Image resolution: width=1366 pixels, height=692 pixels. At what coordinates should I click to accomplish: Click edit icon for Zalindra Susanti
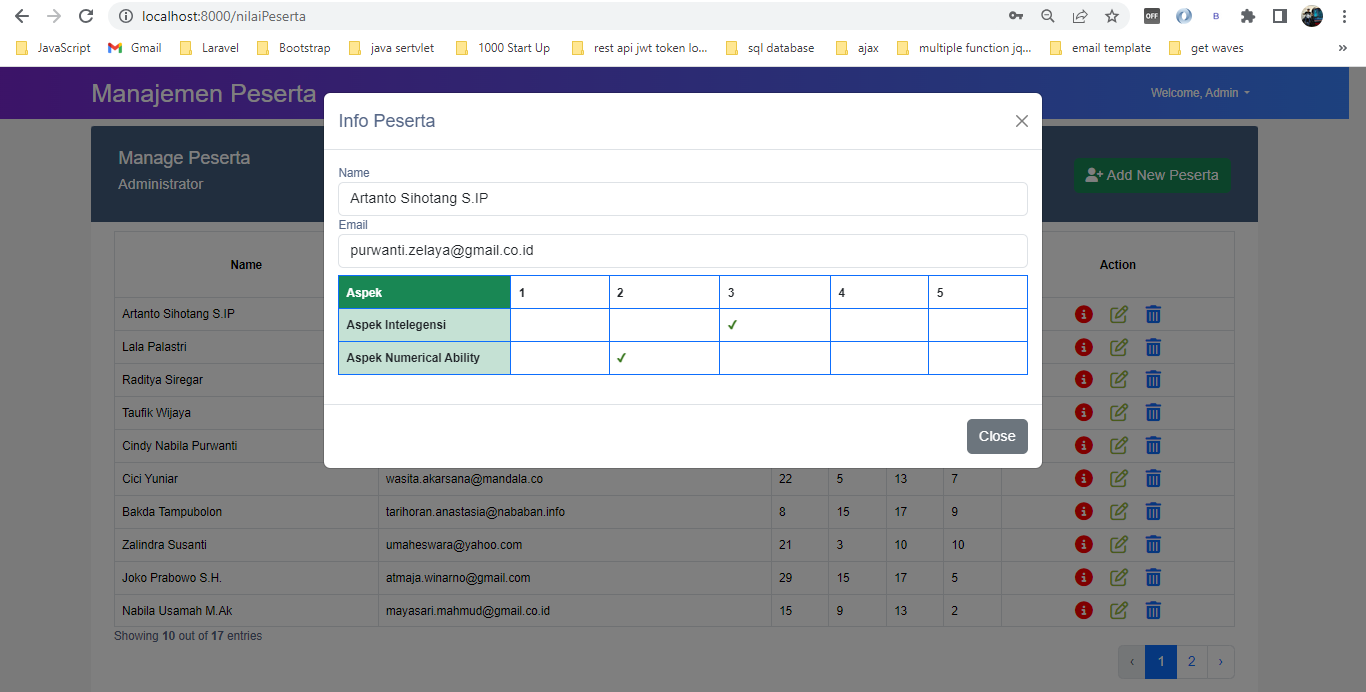(1118, 545)
